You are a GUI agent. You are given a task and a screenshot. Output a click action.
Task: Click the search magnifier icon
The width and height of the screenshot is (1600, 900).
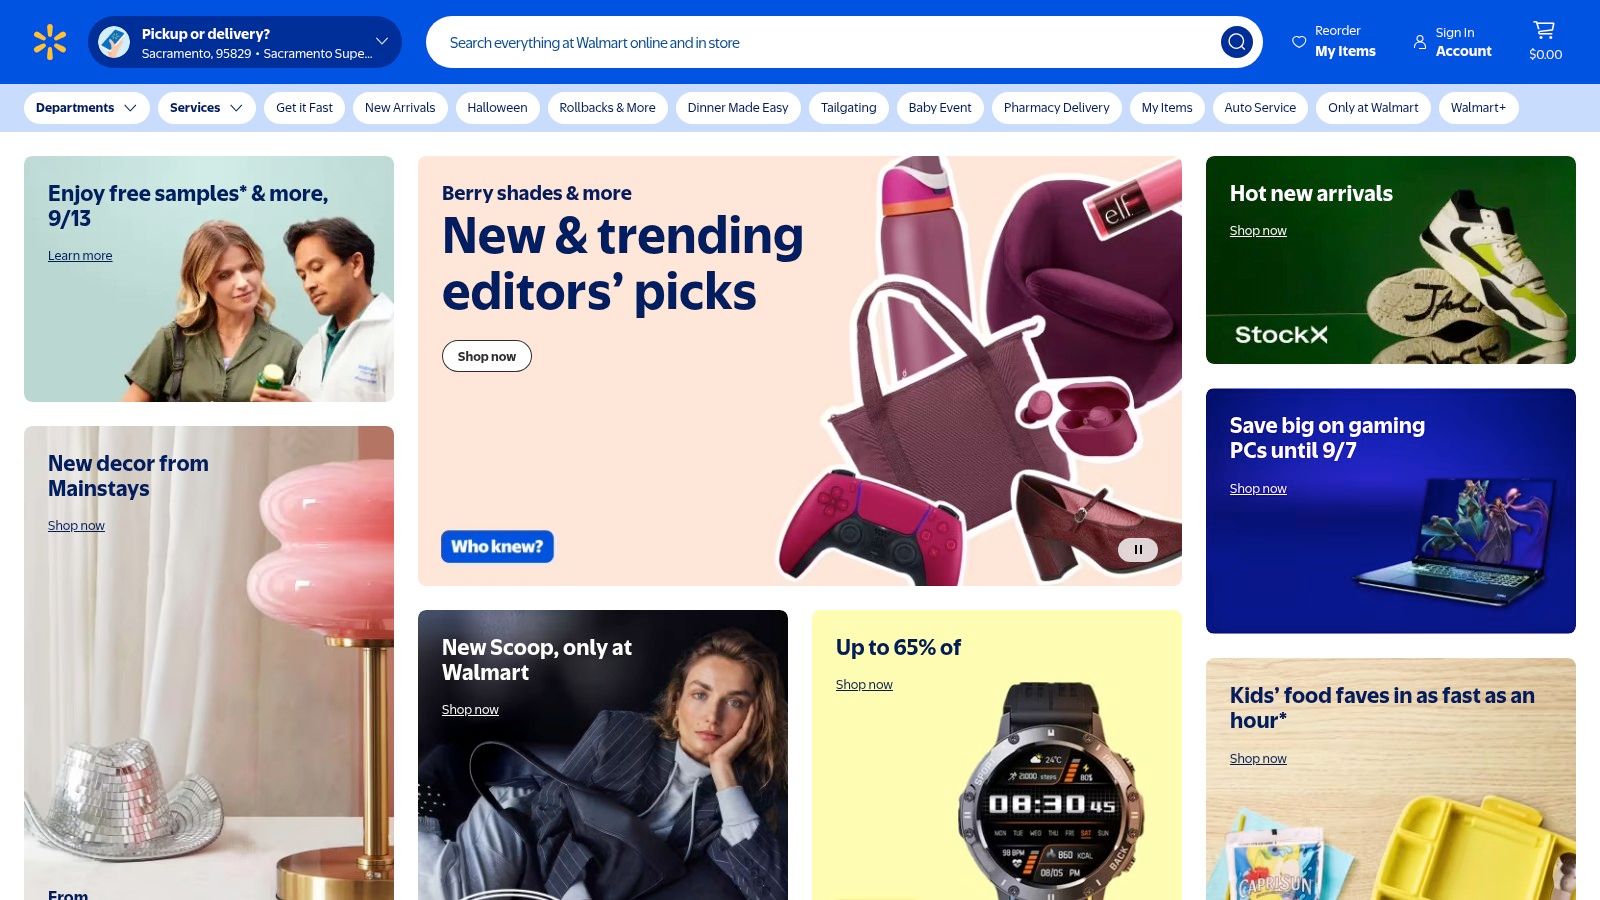coord(1236,42)
